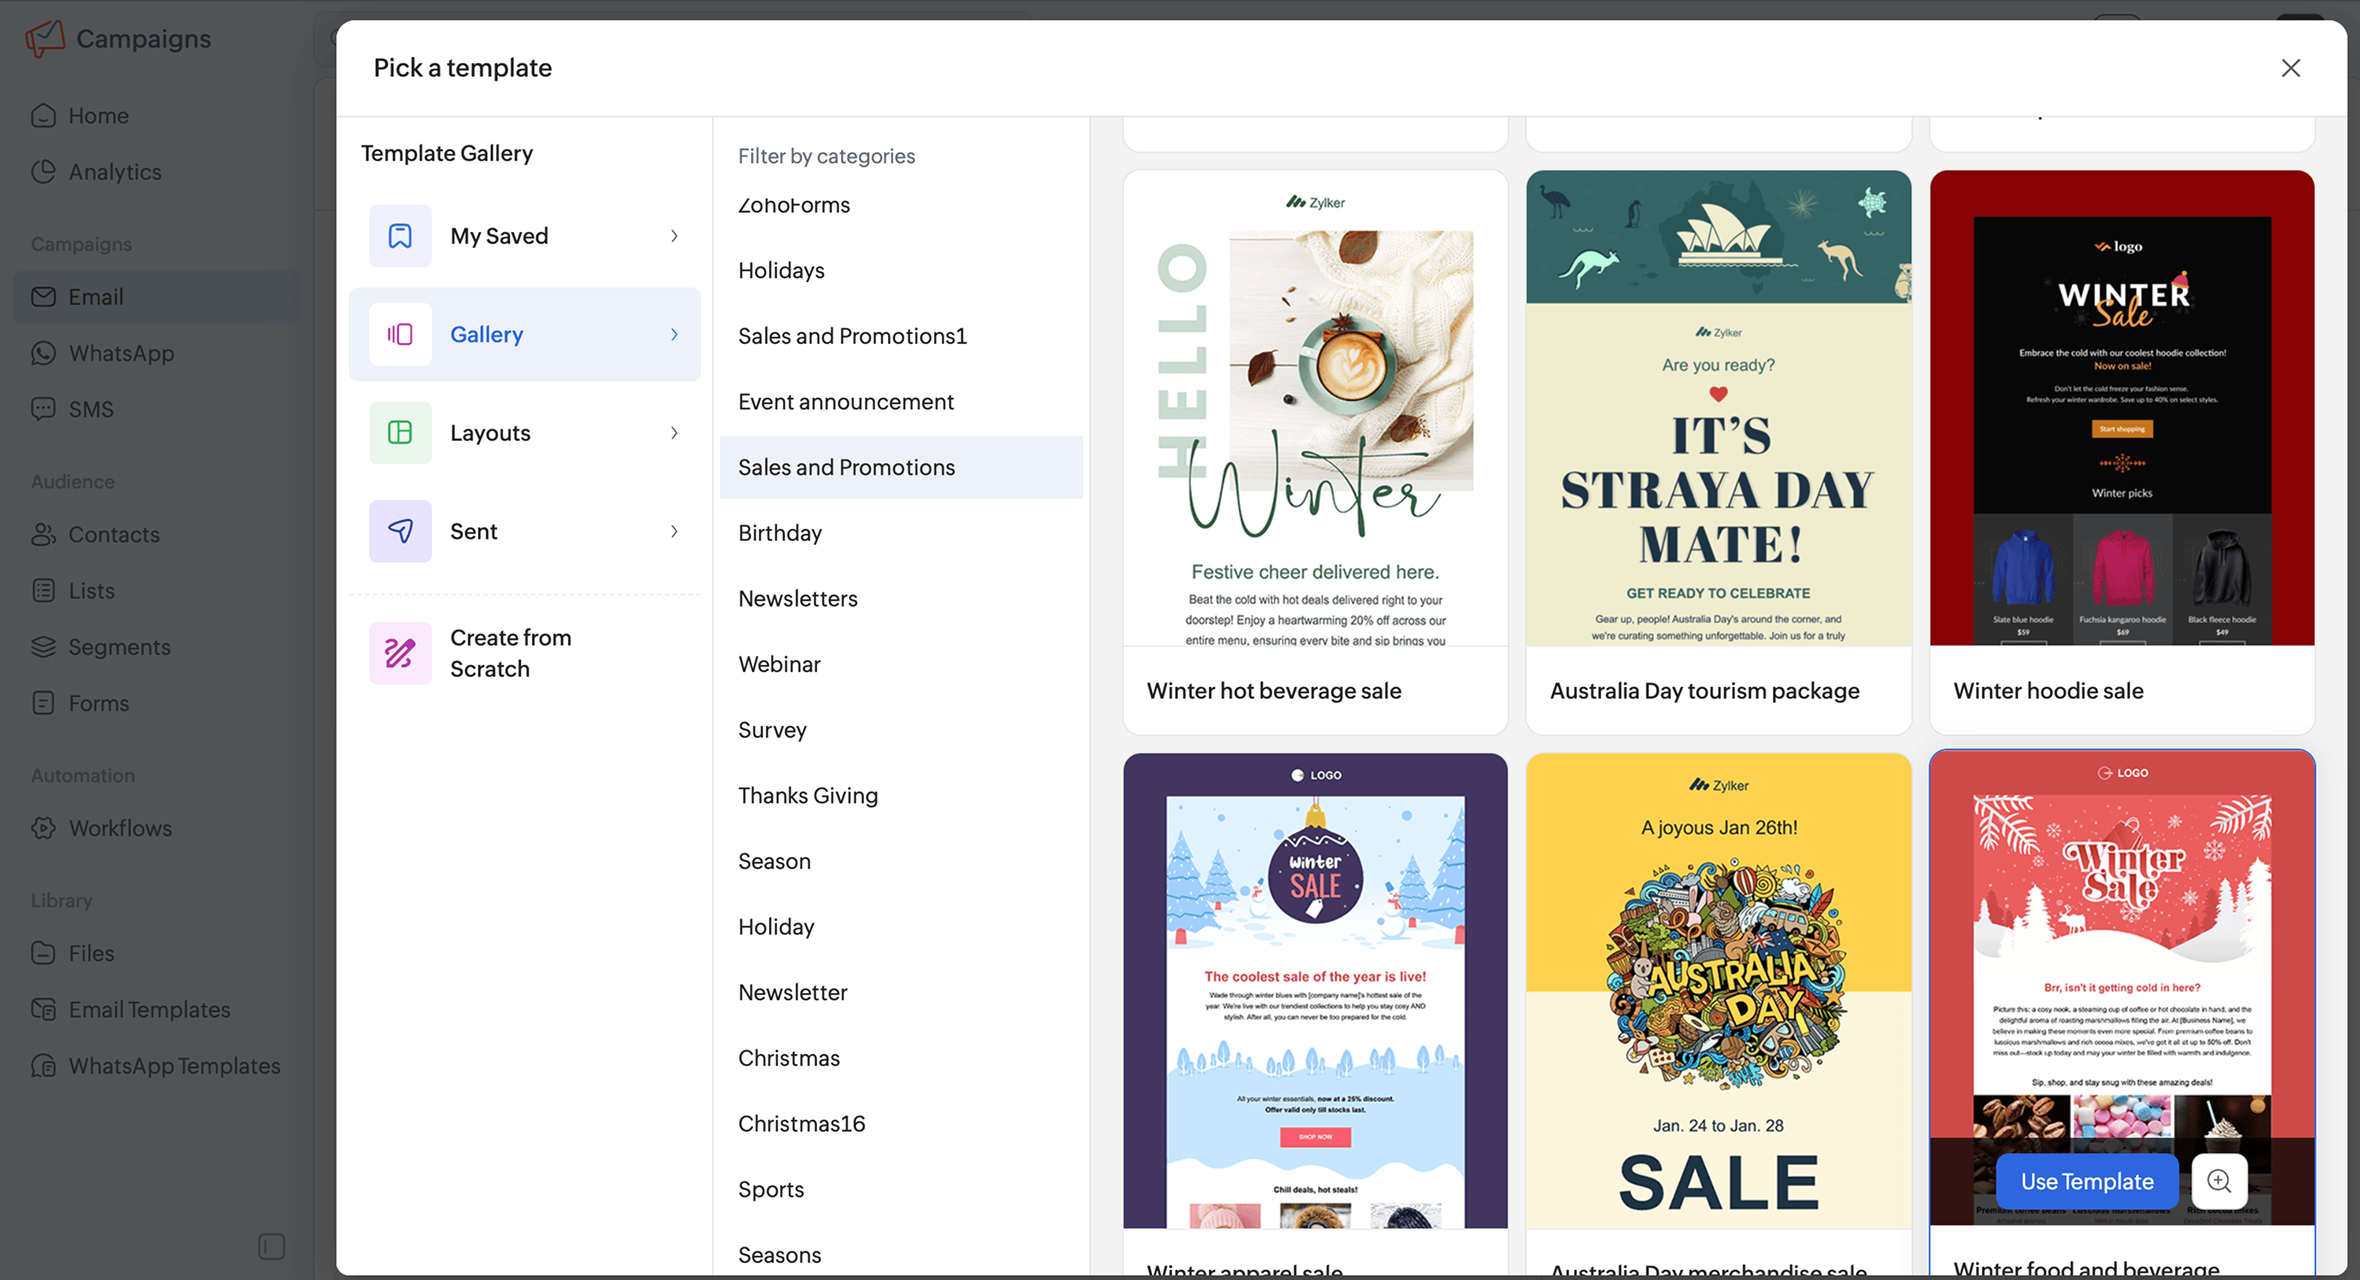Open Email Templates in the library

point(149,1009)
